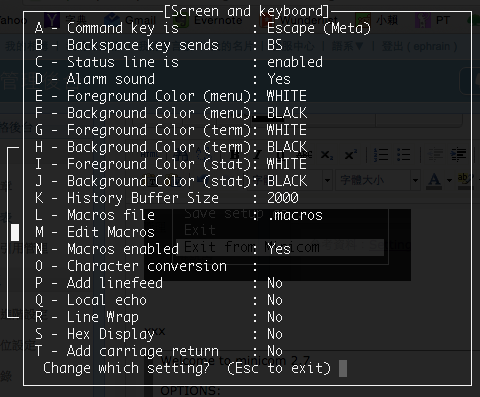Screen dimensions: 480x397
Task: Toggle option S, Hex Display
Action: pyautogui.click(x=159, y=334)
